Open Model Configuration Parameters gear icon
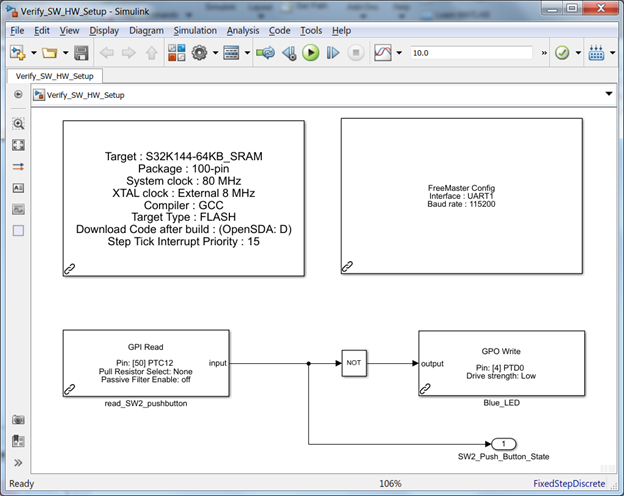624x496 pixels. pos(199,53)
